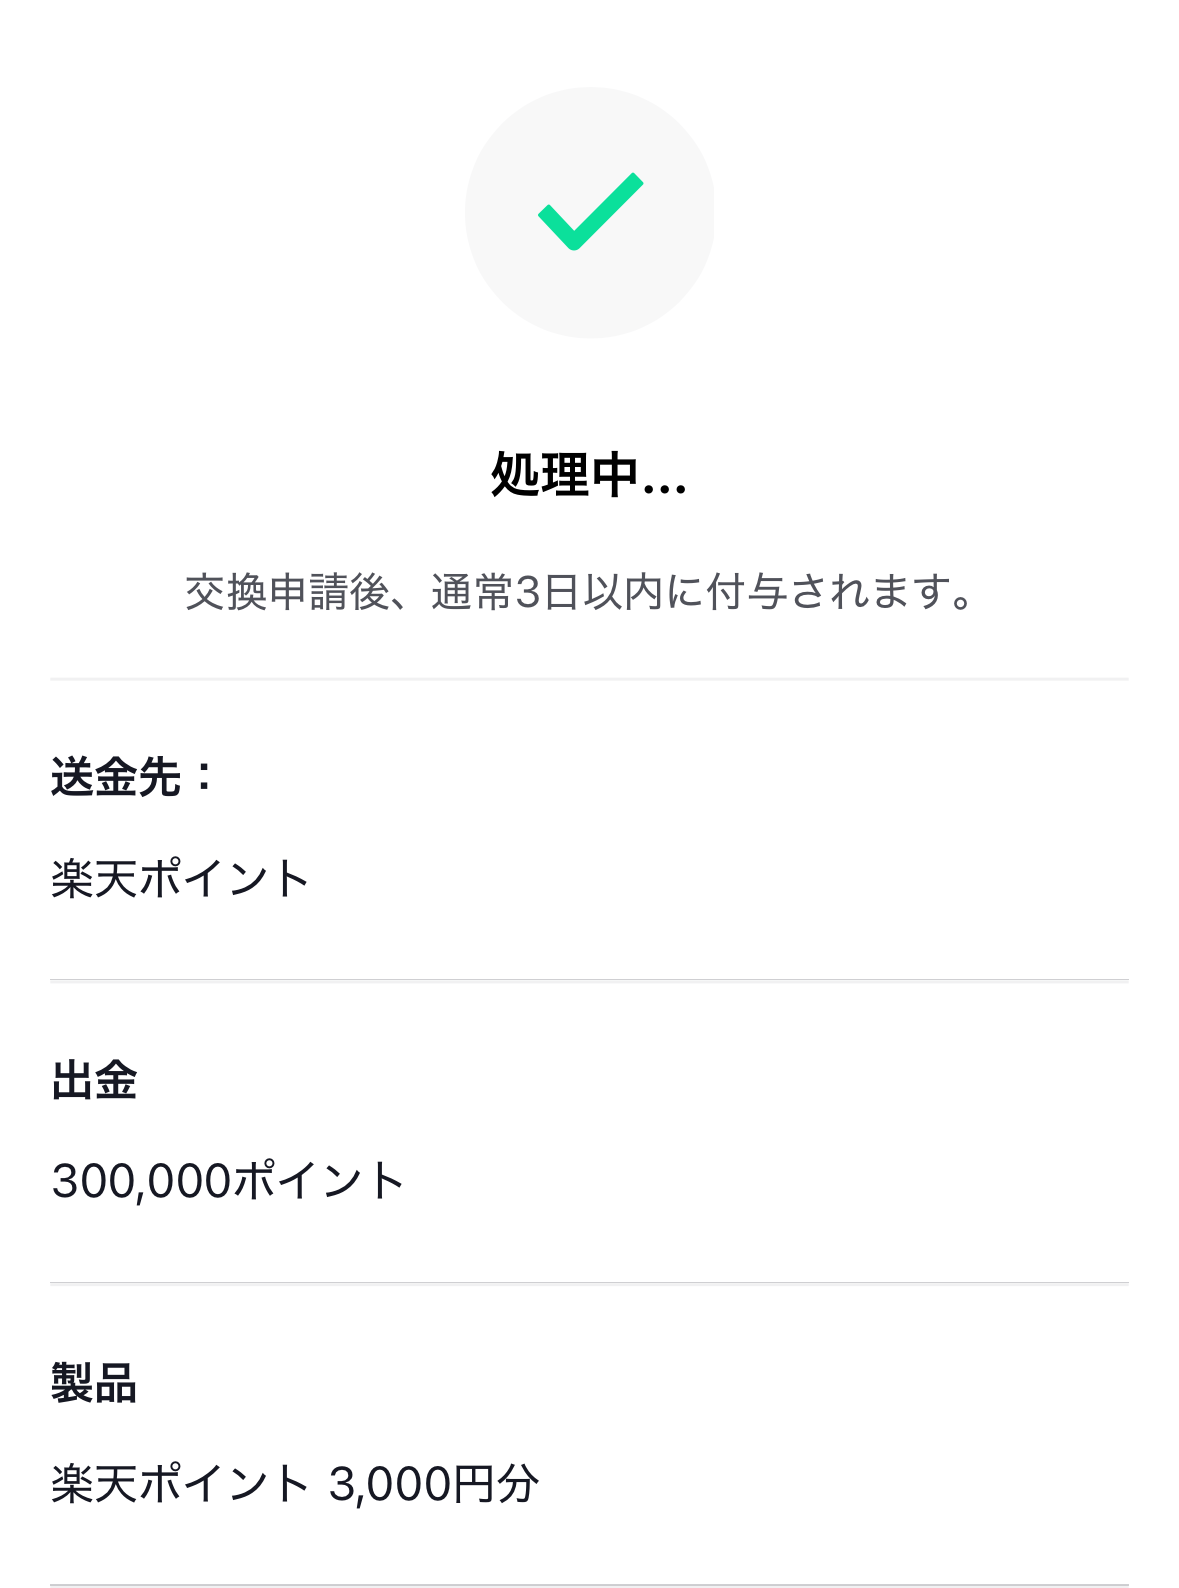The width and height of the screenshot is (1179, 1588).
Task: Click the green checkmark icon
Action: pyautogui.click(x=590, y=212)
